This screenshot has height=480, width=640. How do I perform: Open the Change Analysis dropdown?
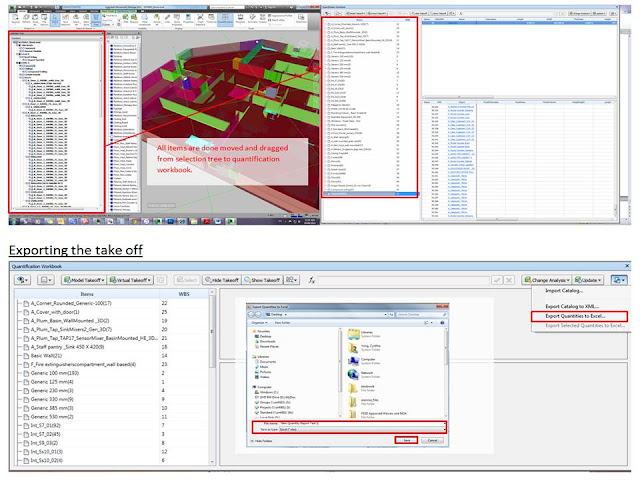[x=547, y=280]
